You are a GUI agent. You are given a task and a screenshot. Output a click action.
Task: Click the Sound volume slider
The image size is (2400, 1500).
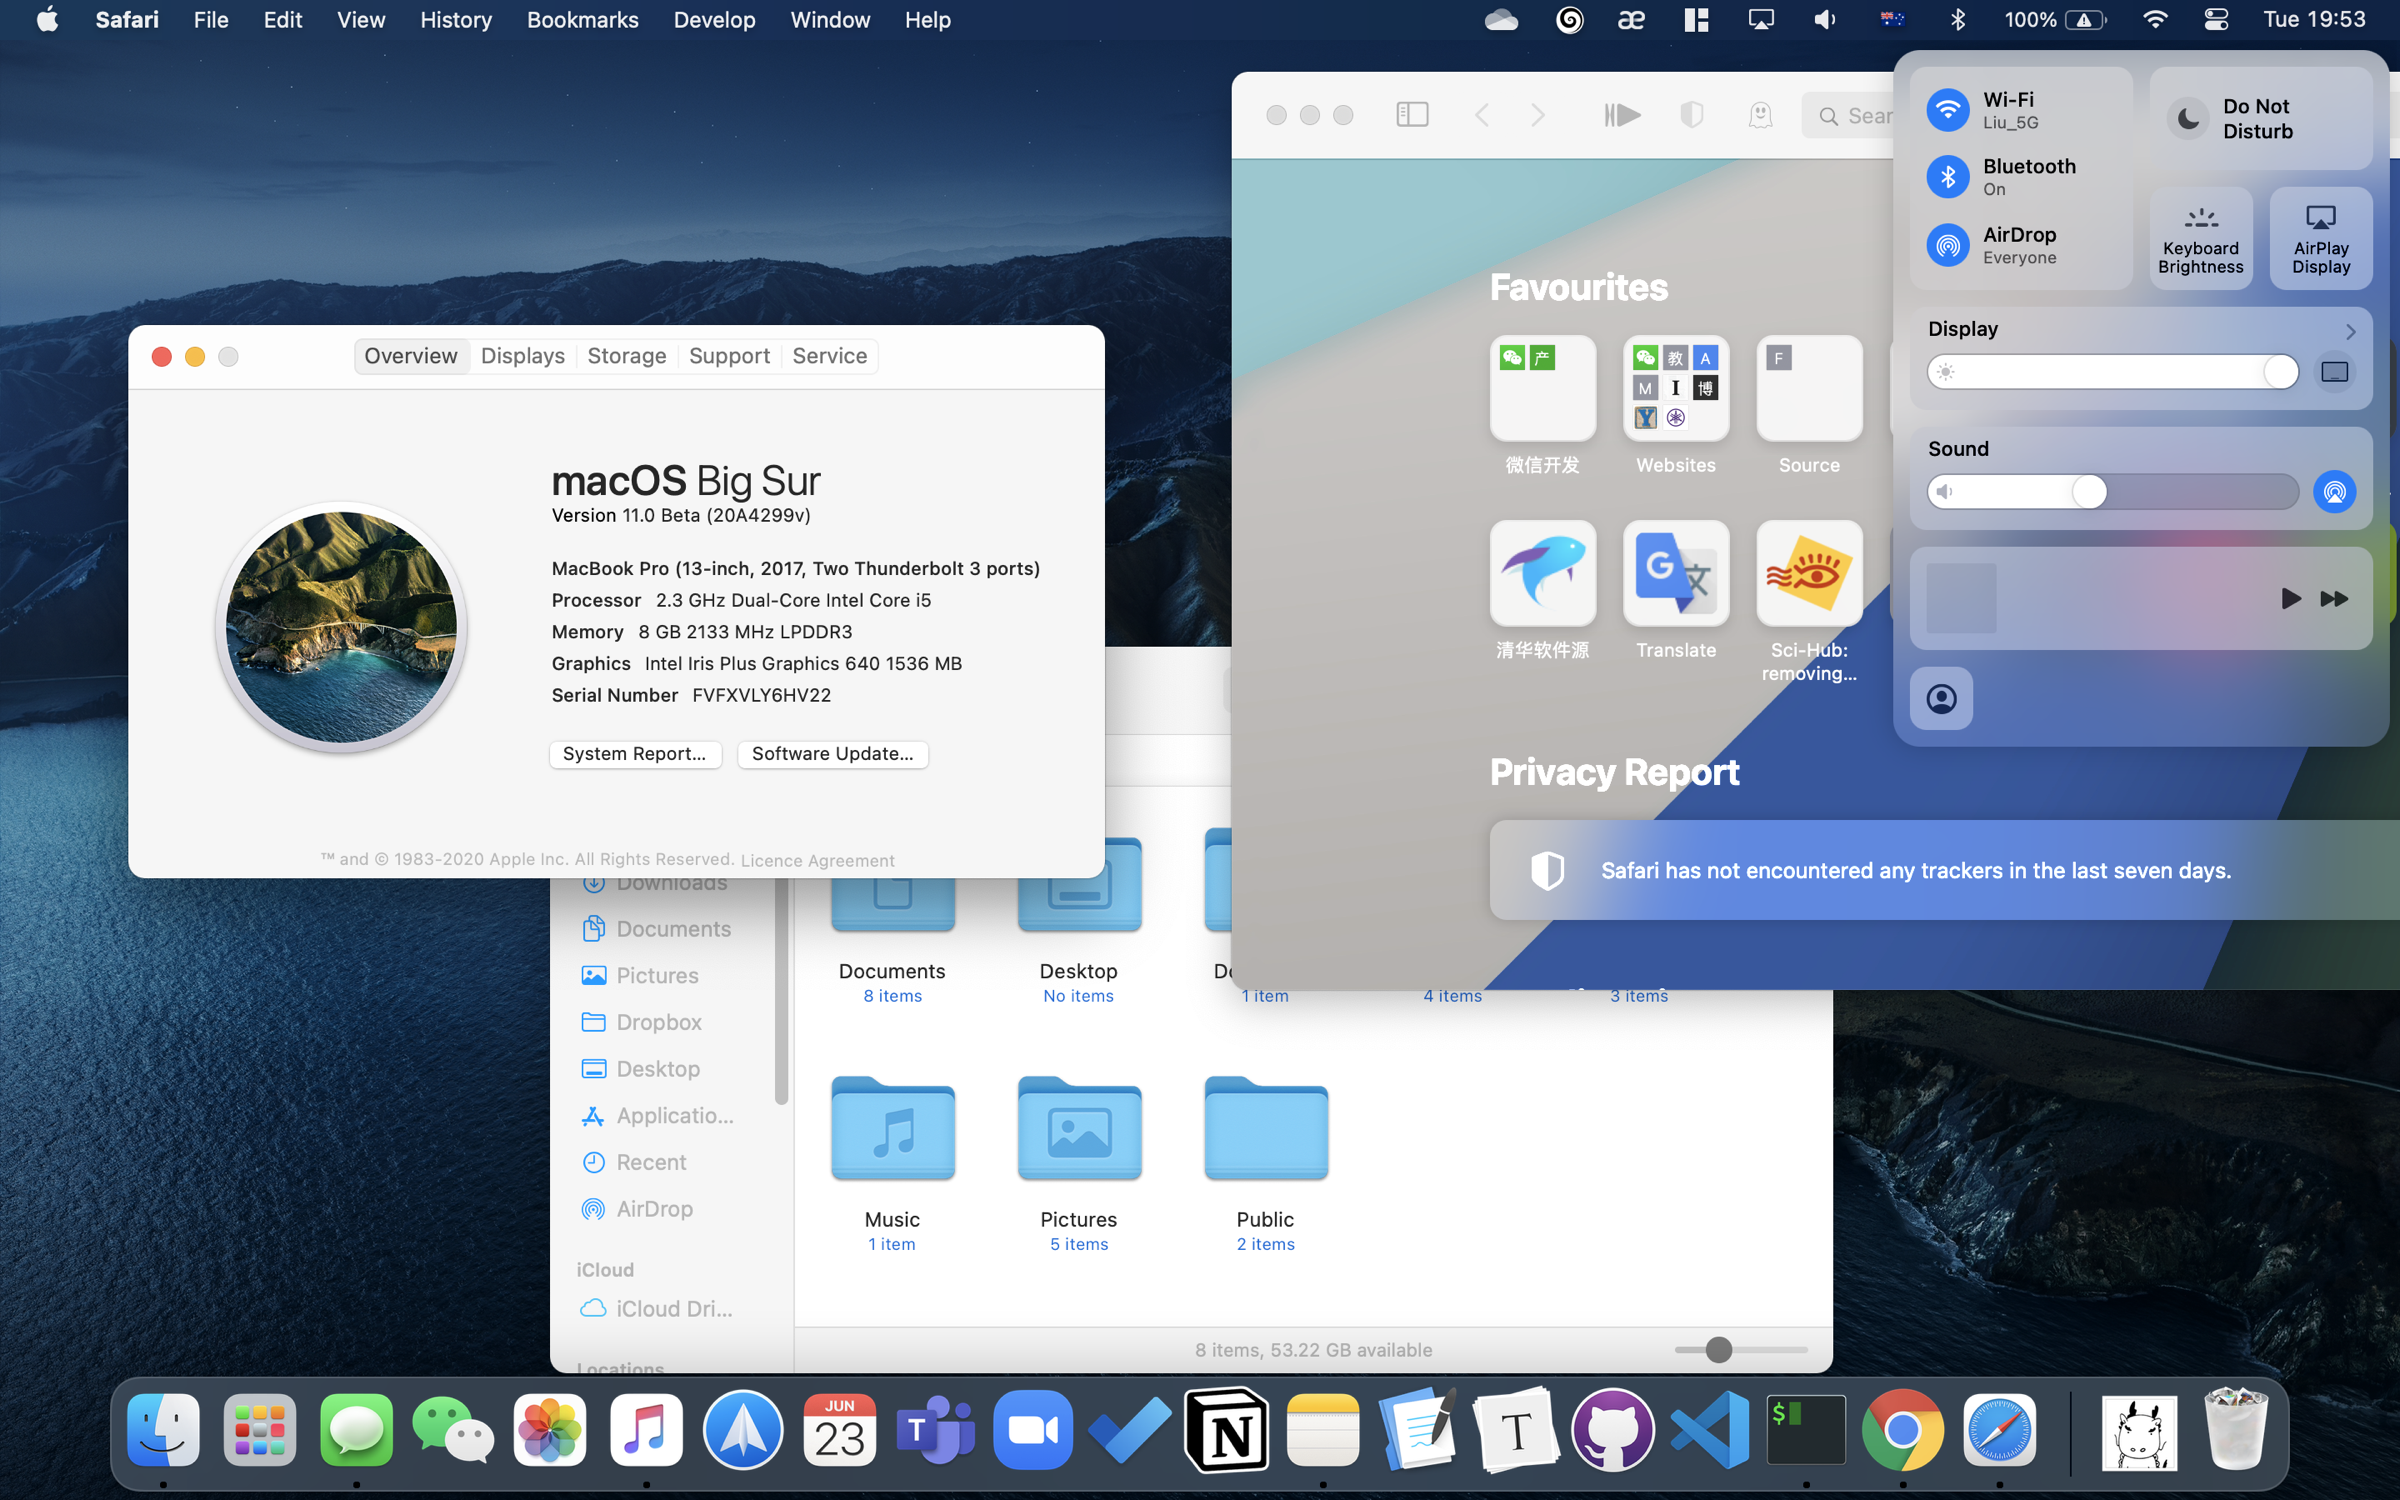pyautogui.click(x=2112, y=492)
